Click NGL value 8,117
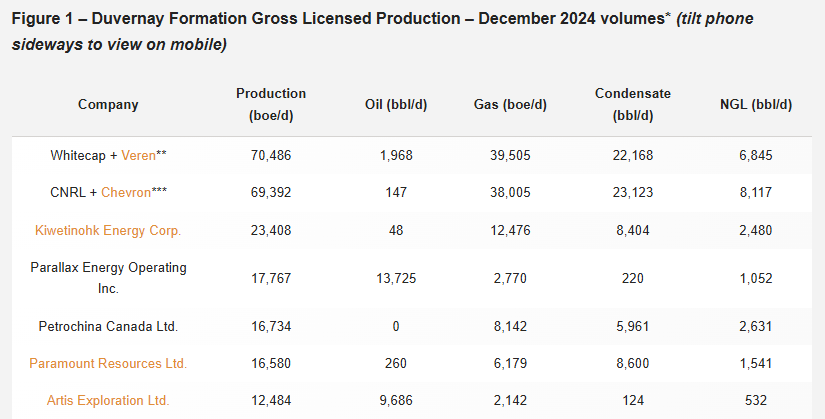The image size is (825, 419). coord(756,192)
